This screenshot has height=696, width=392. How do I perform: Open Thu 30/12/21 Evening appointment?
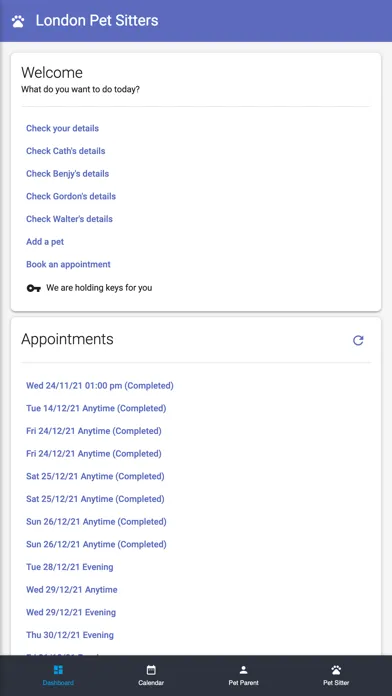click(x=70, y=635)
